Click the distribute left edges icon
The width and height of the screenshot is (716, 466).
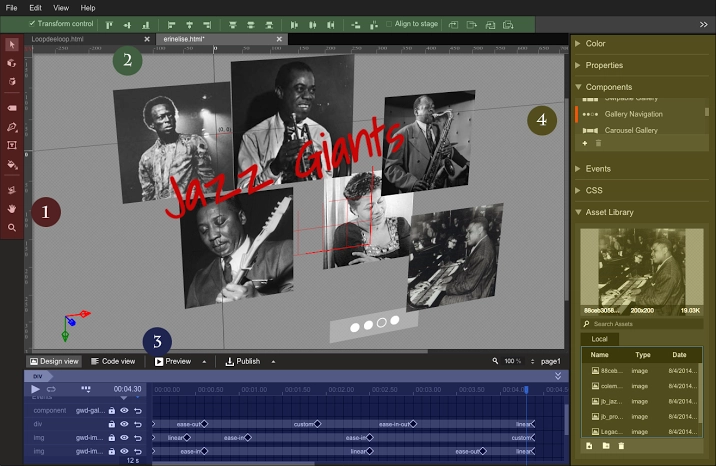(294, 25)
